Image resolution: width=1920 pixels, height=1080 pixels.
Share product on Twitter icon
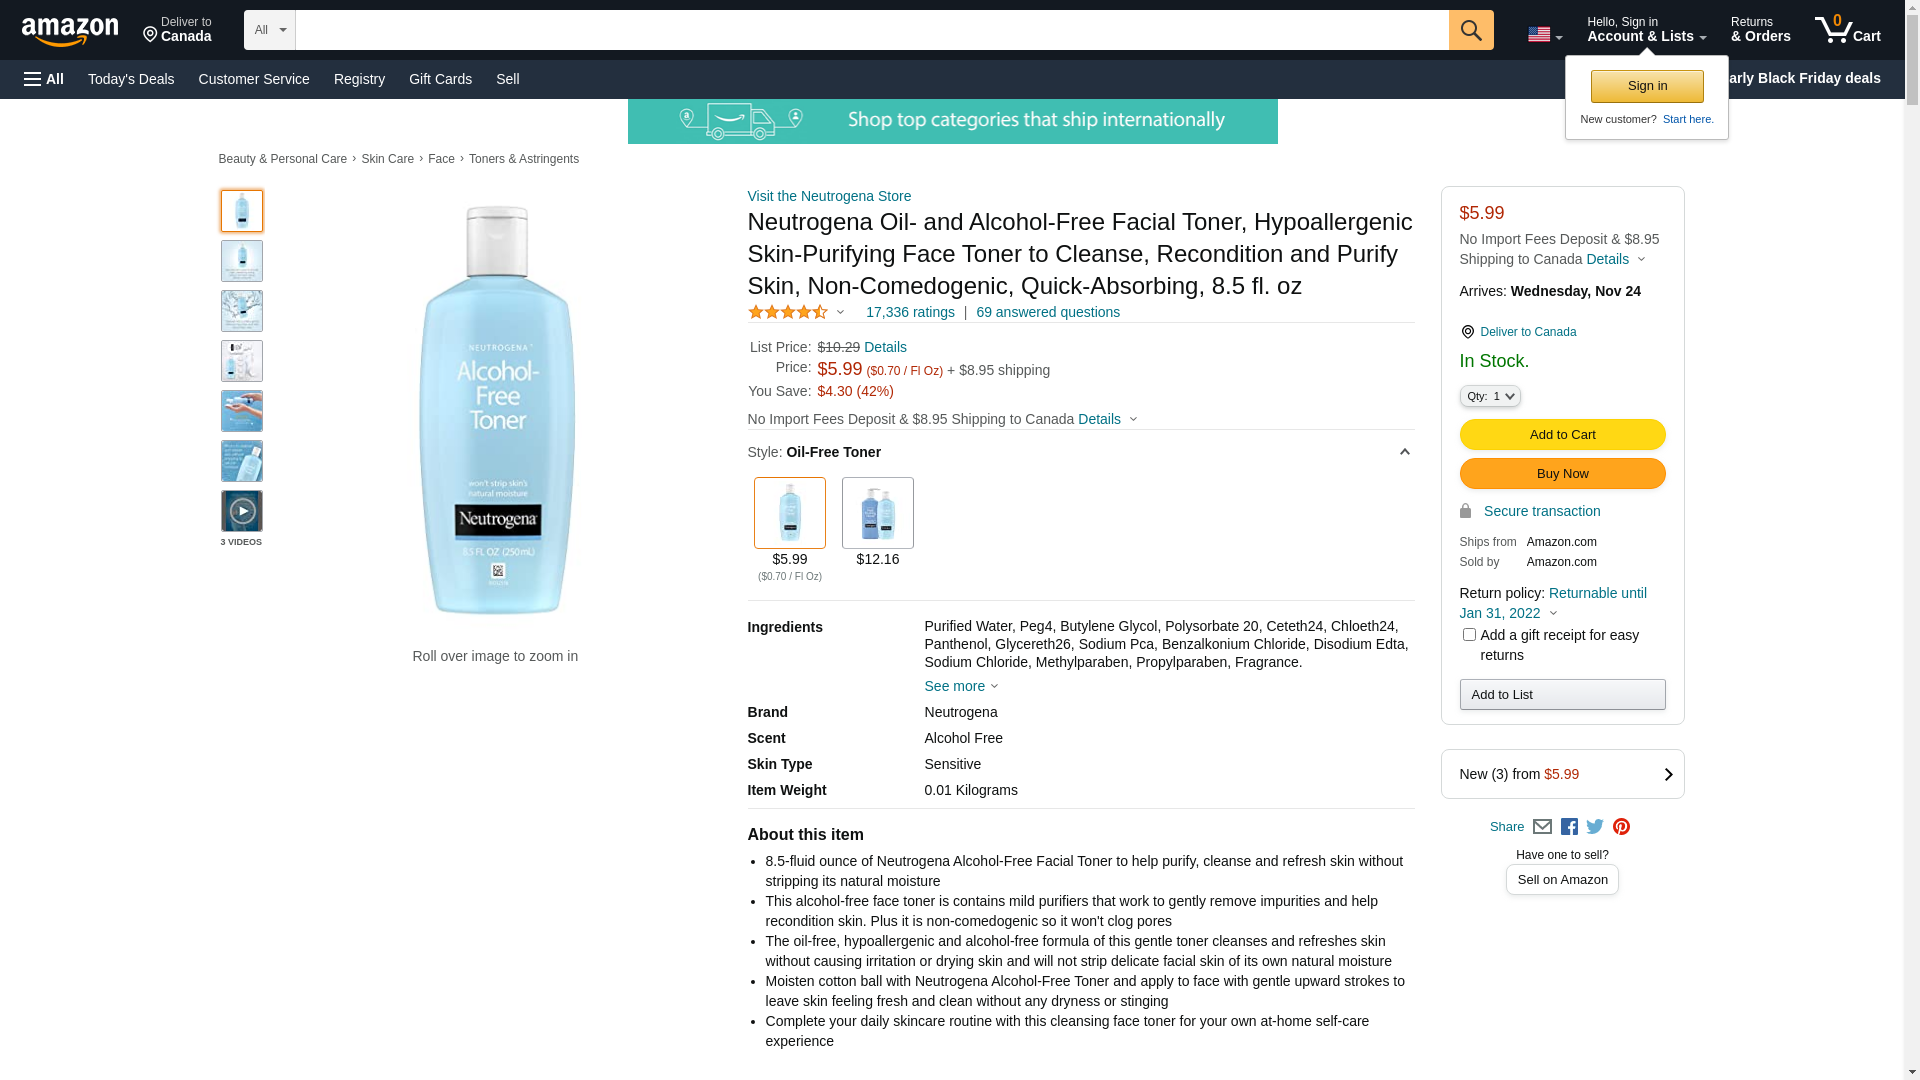coord(1595,827)
